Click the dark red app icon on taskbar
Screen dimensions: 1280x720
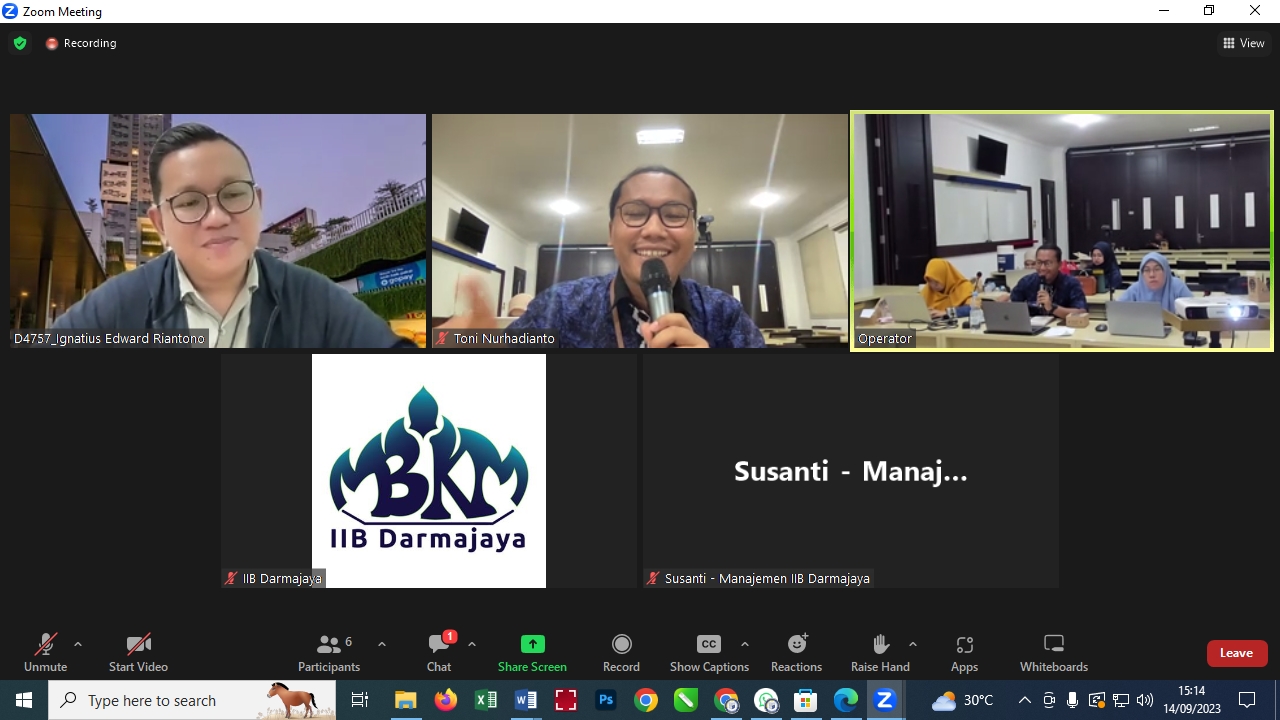[x=566, y=700]
